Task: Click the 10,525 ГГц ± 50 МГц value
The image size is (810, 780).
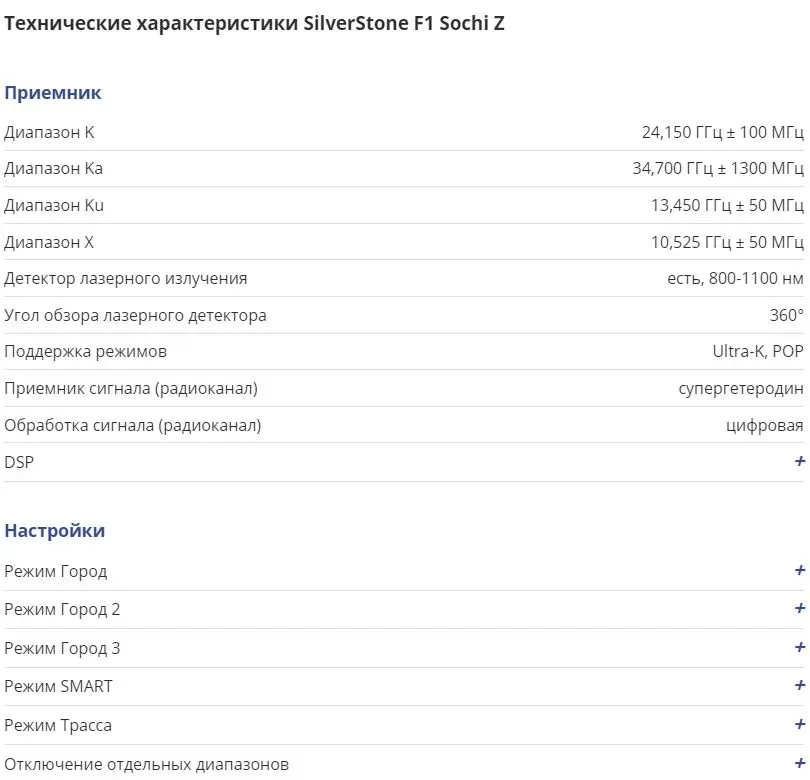Action: [727, 242]
